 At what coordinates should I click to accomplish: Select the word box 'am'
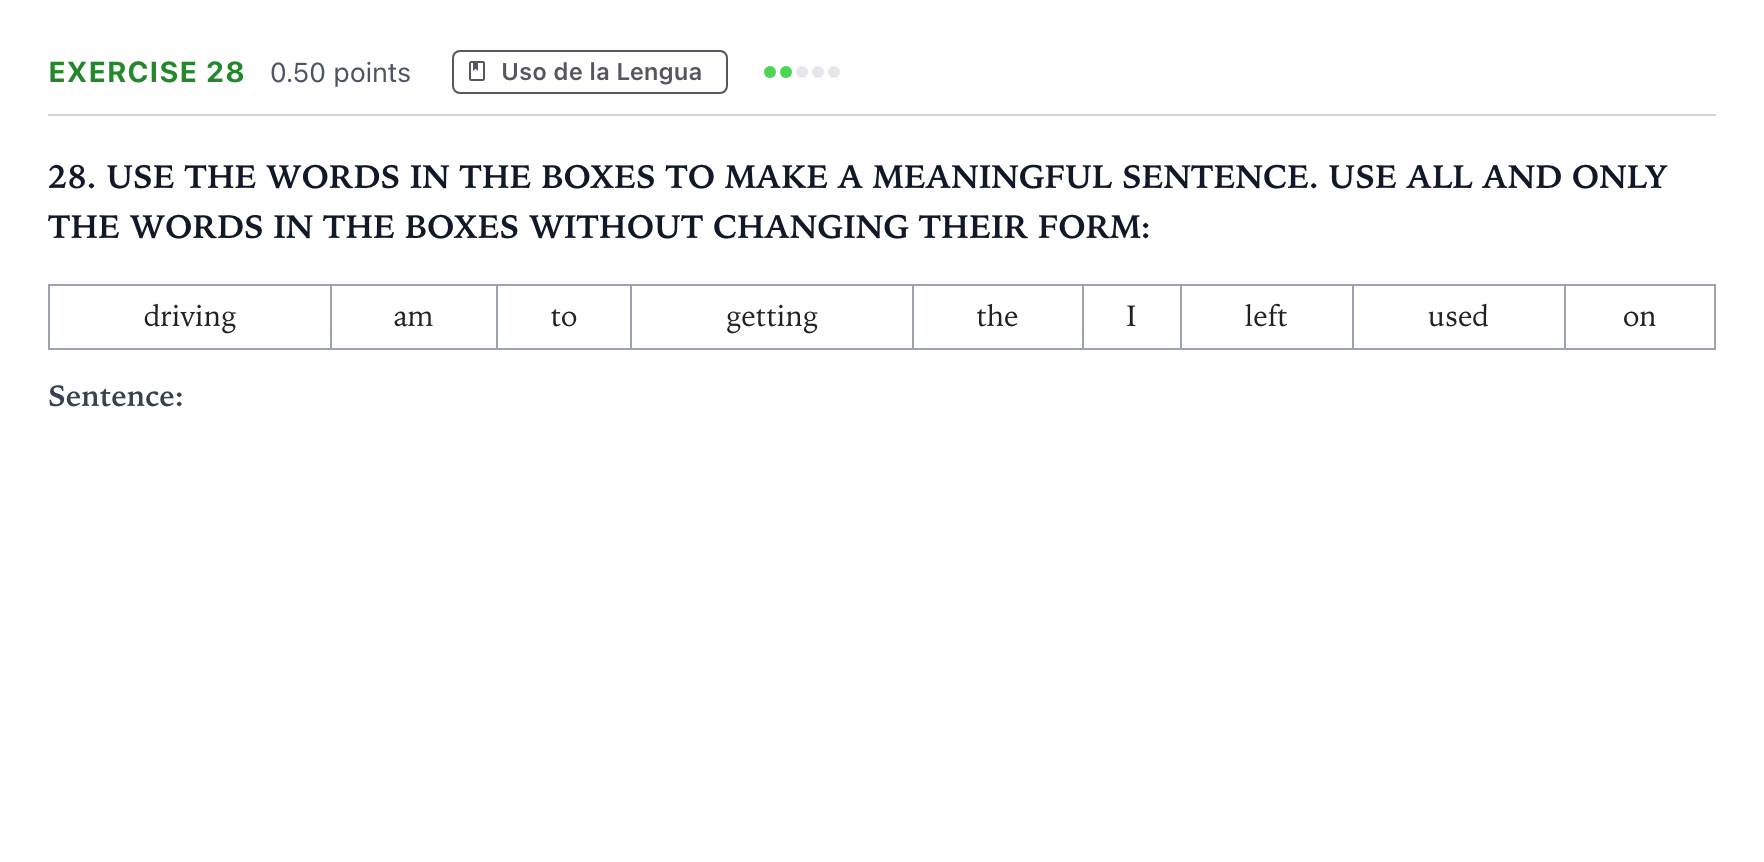click(414, 317)
